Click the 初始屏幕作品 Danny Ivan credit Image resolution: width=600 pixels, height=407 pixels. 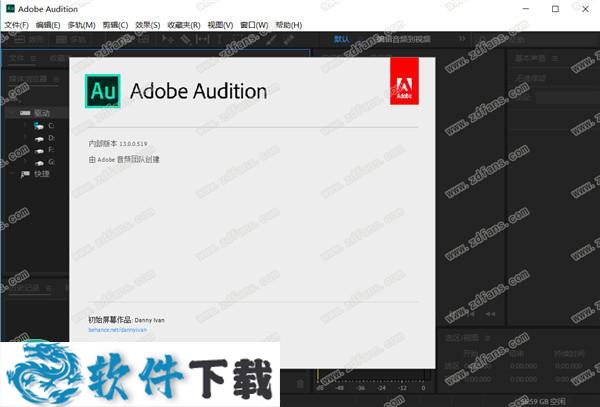click(126, 320)
